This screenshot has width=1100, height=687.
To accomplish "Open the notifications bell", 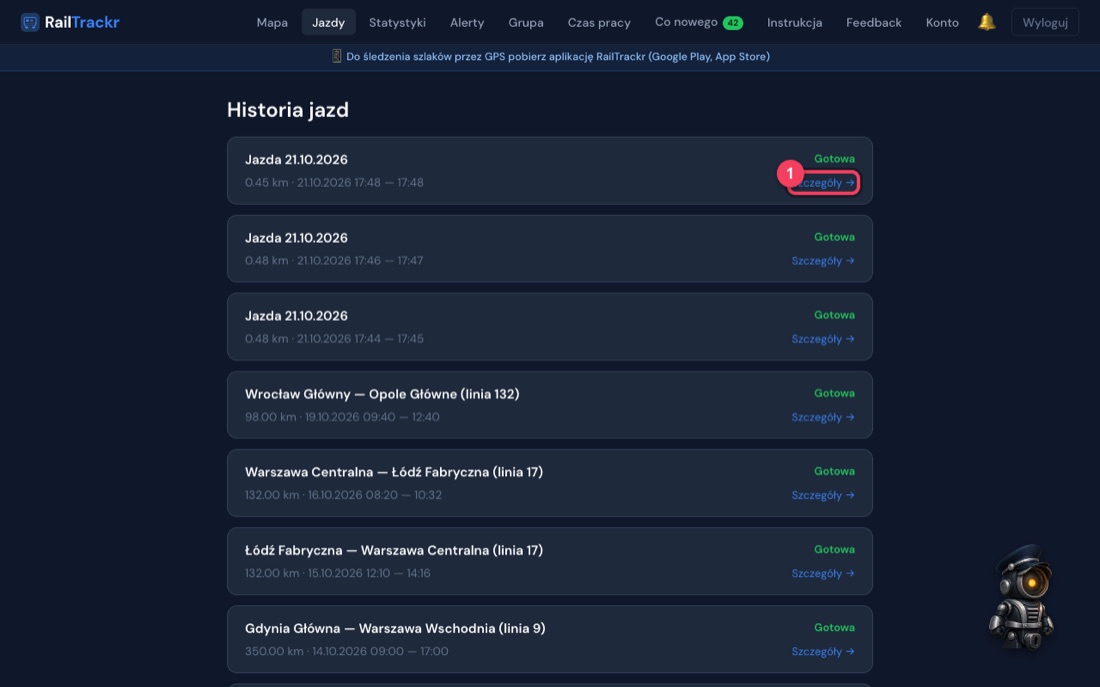I will 986,22.
